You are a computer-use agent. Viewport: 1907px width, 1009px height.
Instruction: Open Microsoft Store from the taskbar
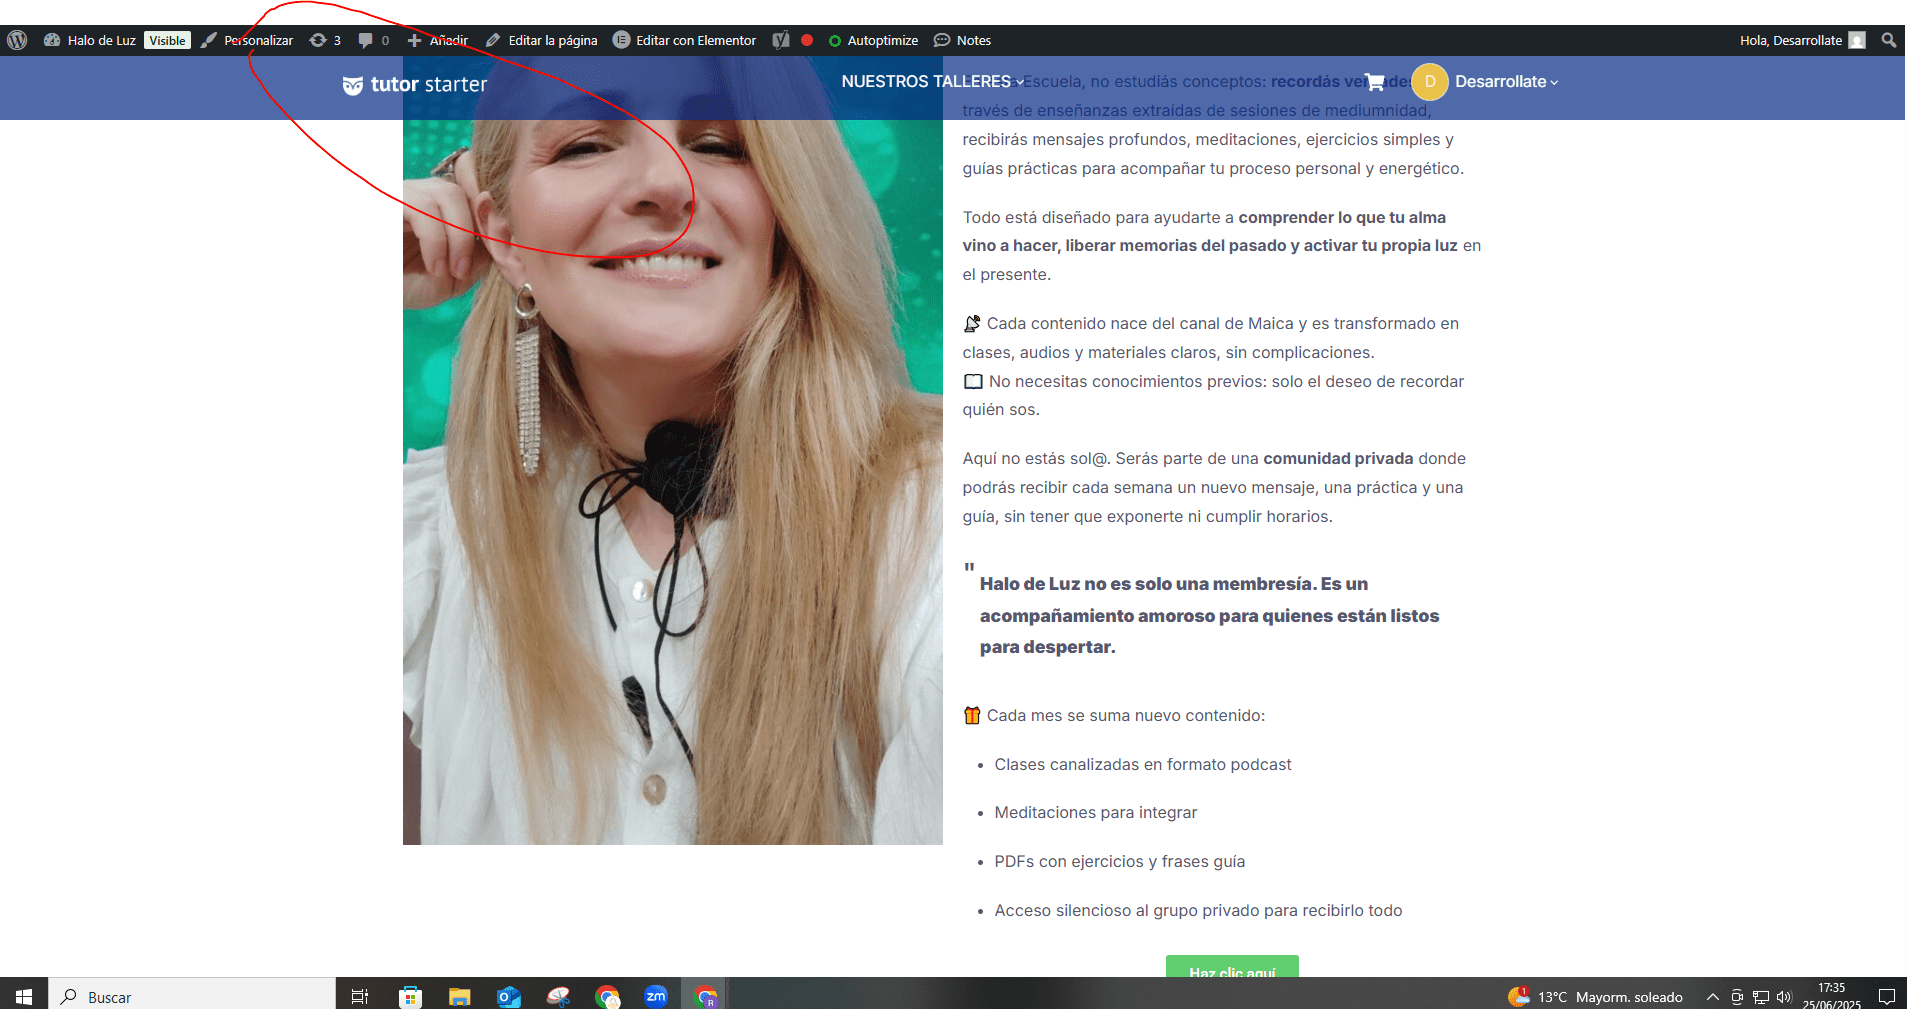pos(410,996)
